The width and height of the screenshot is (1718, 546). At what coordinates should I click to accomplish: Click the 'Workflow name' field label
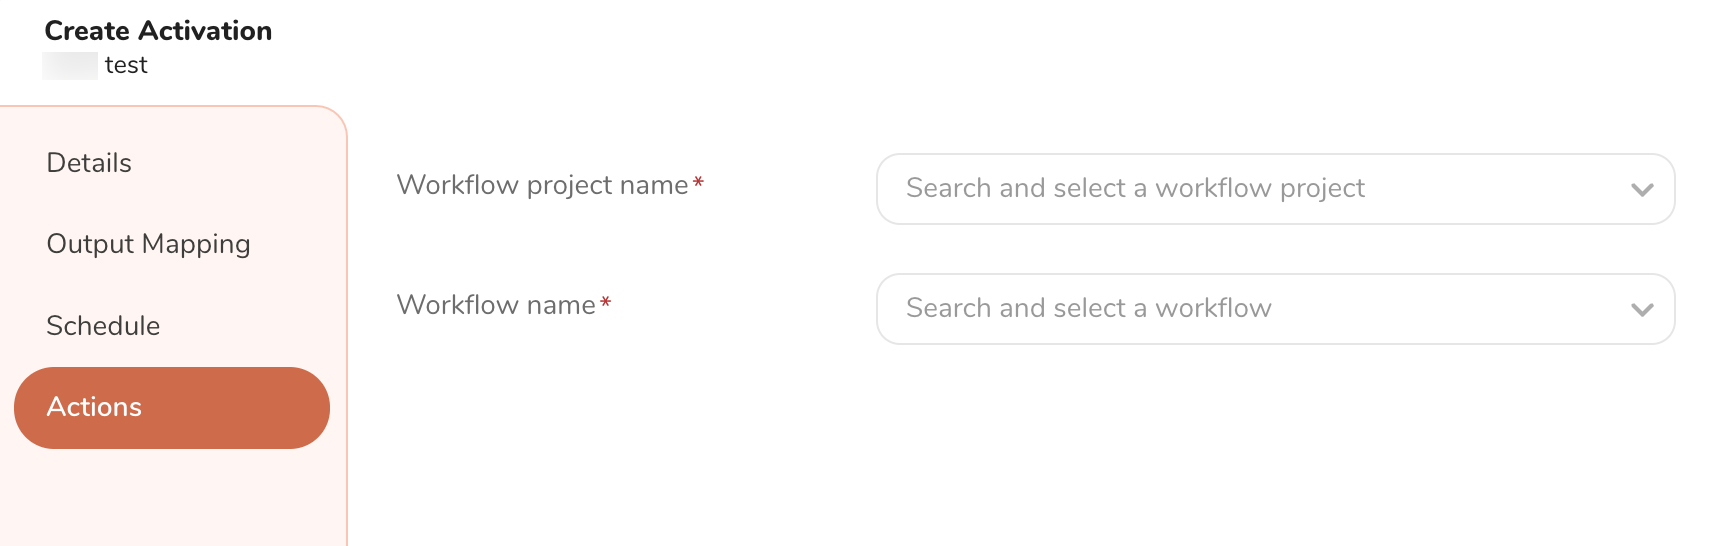point(496,305)
